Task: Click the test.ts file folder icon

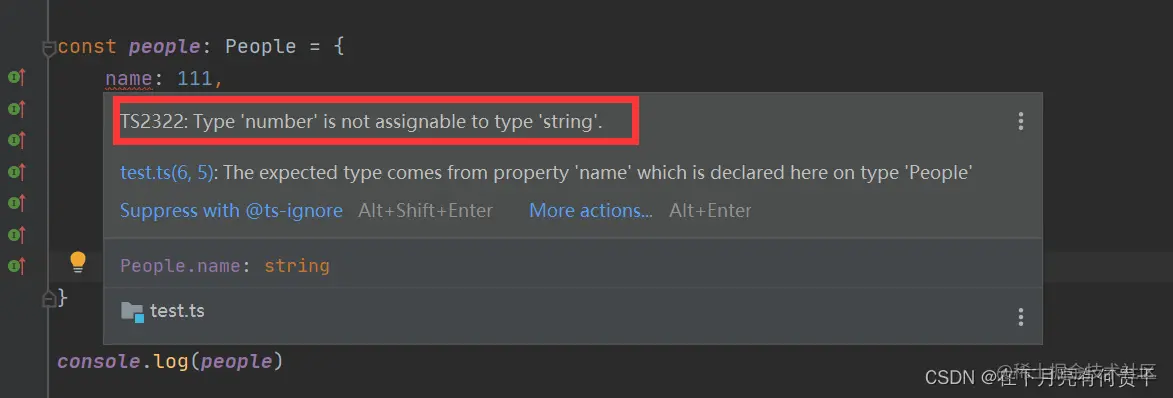Action: tap(132, 311)
